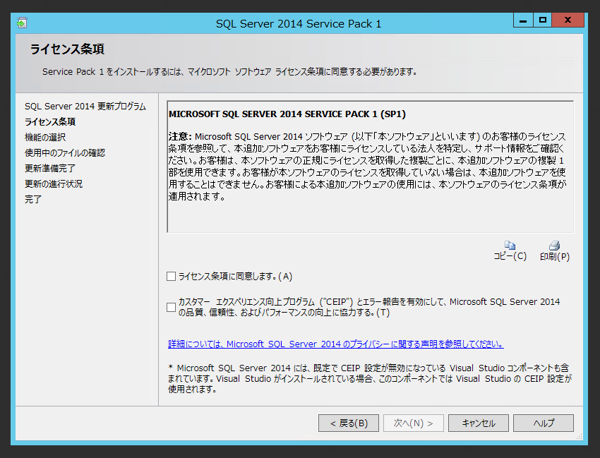Click inside the license terms text box

click(370, 166)
